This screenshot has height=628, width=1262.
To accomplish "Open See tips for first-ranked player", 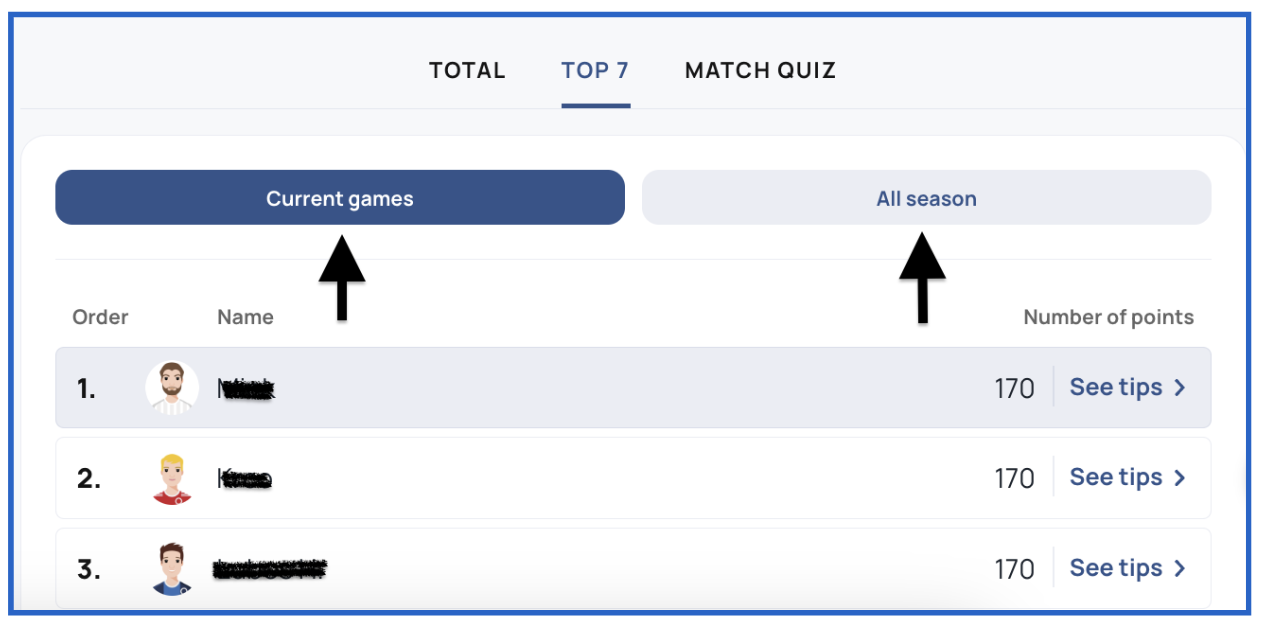I will [x=1127, y=387].
